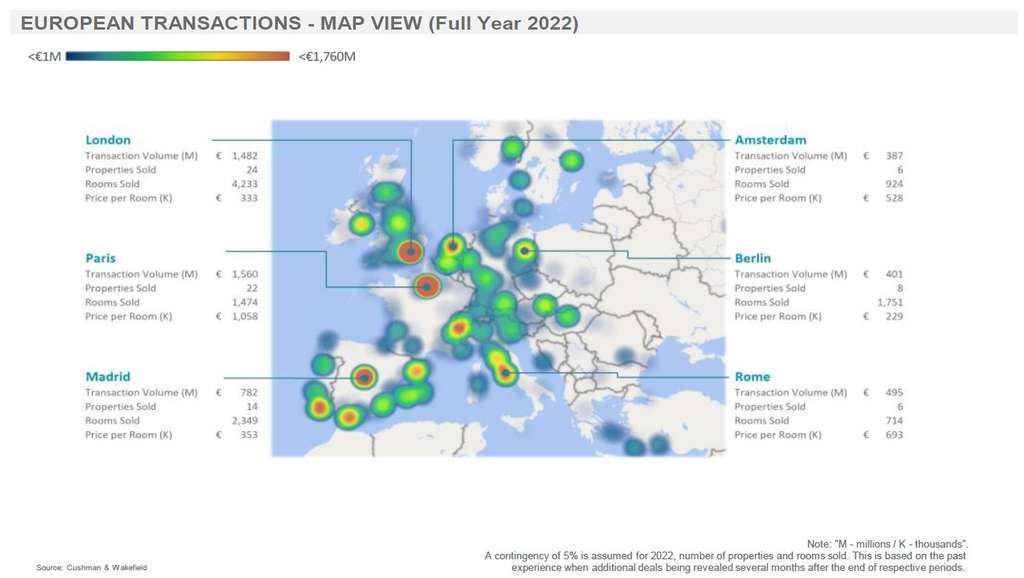Select London Transaction Volume value 1,482
The image size is (1024, 578).
coord(244,156)
